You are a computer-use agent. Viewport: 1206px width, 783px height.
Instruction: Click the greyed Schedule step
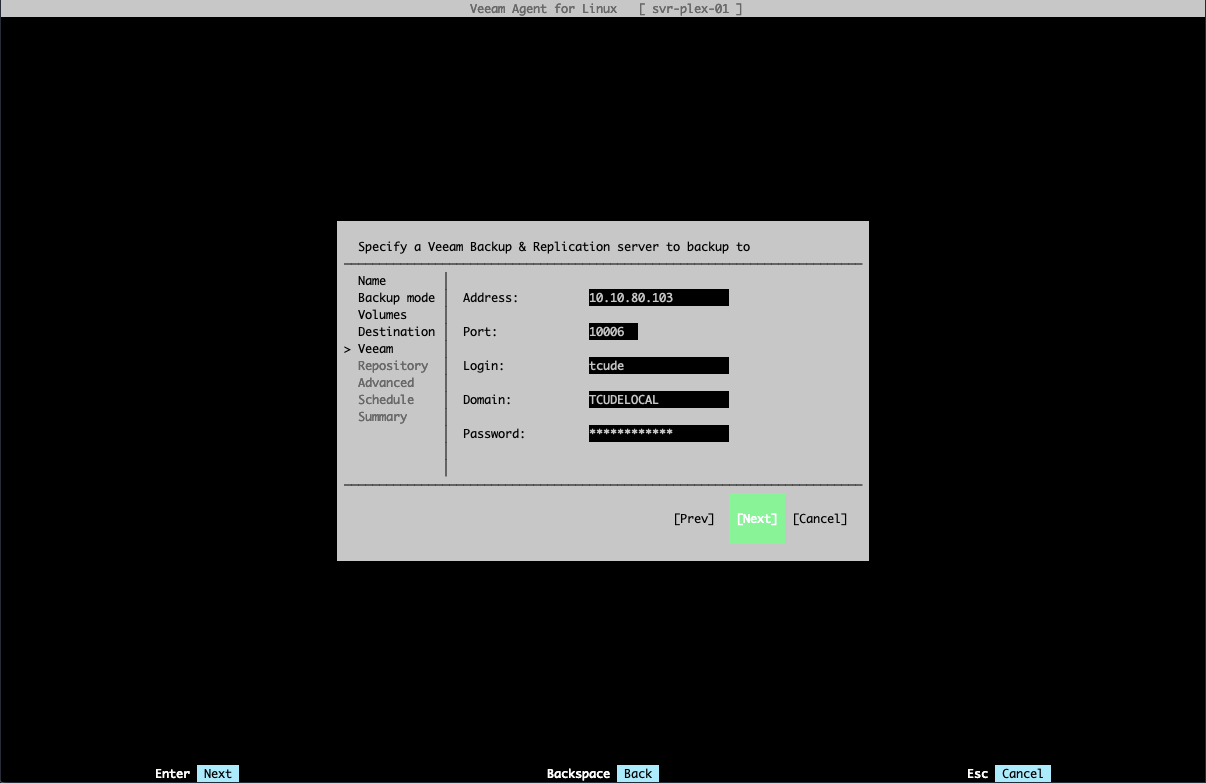point(386,400)
